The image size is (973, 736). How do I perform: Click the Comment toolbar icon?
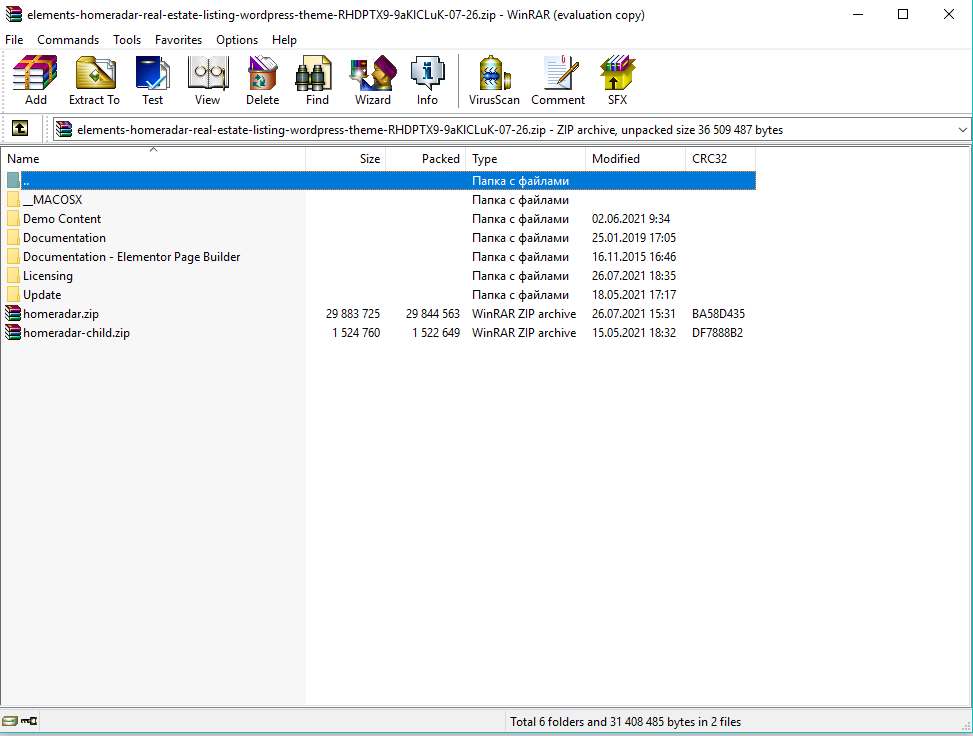point(558,80)
